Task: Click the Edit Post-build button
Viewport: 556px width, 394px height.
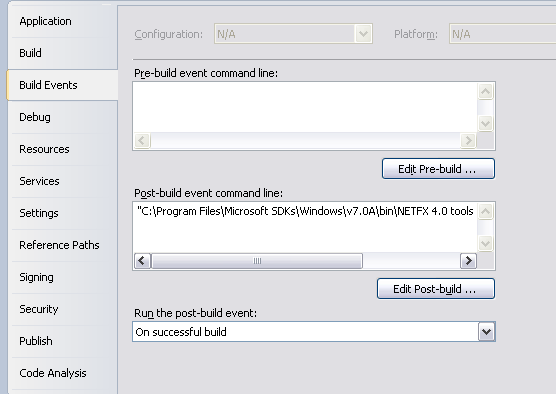Action: click(x=436, y=289)
